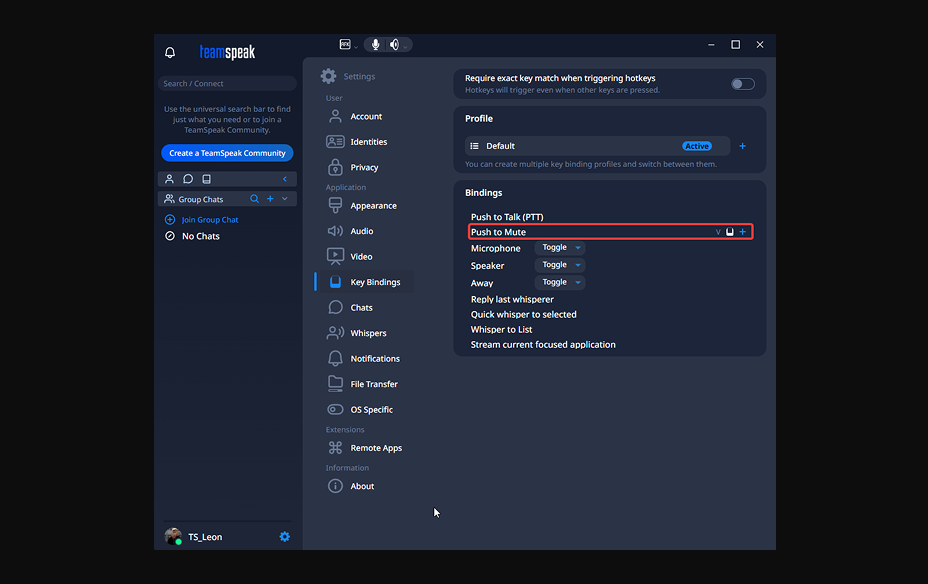928x584 pixels.
Task: Open the Whispers settings page
Action: (368, 333)
